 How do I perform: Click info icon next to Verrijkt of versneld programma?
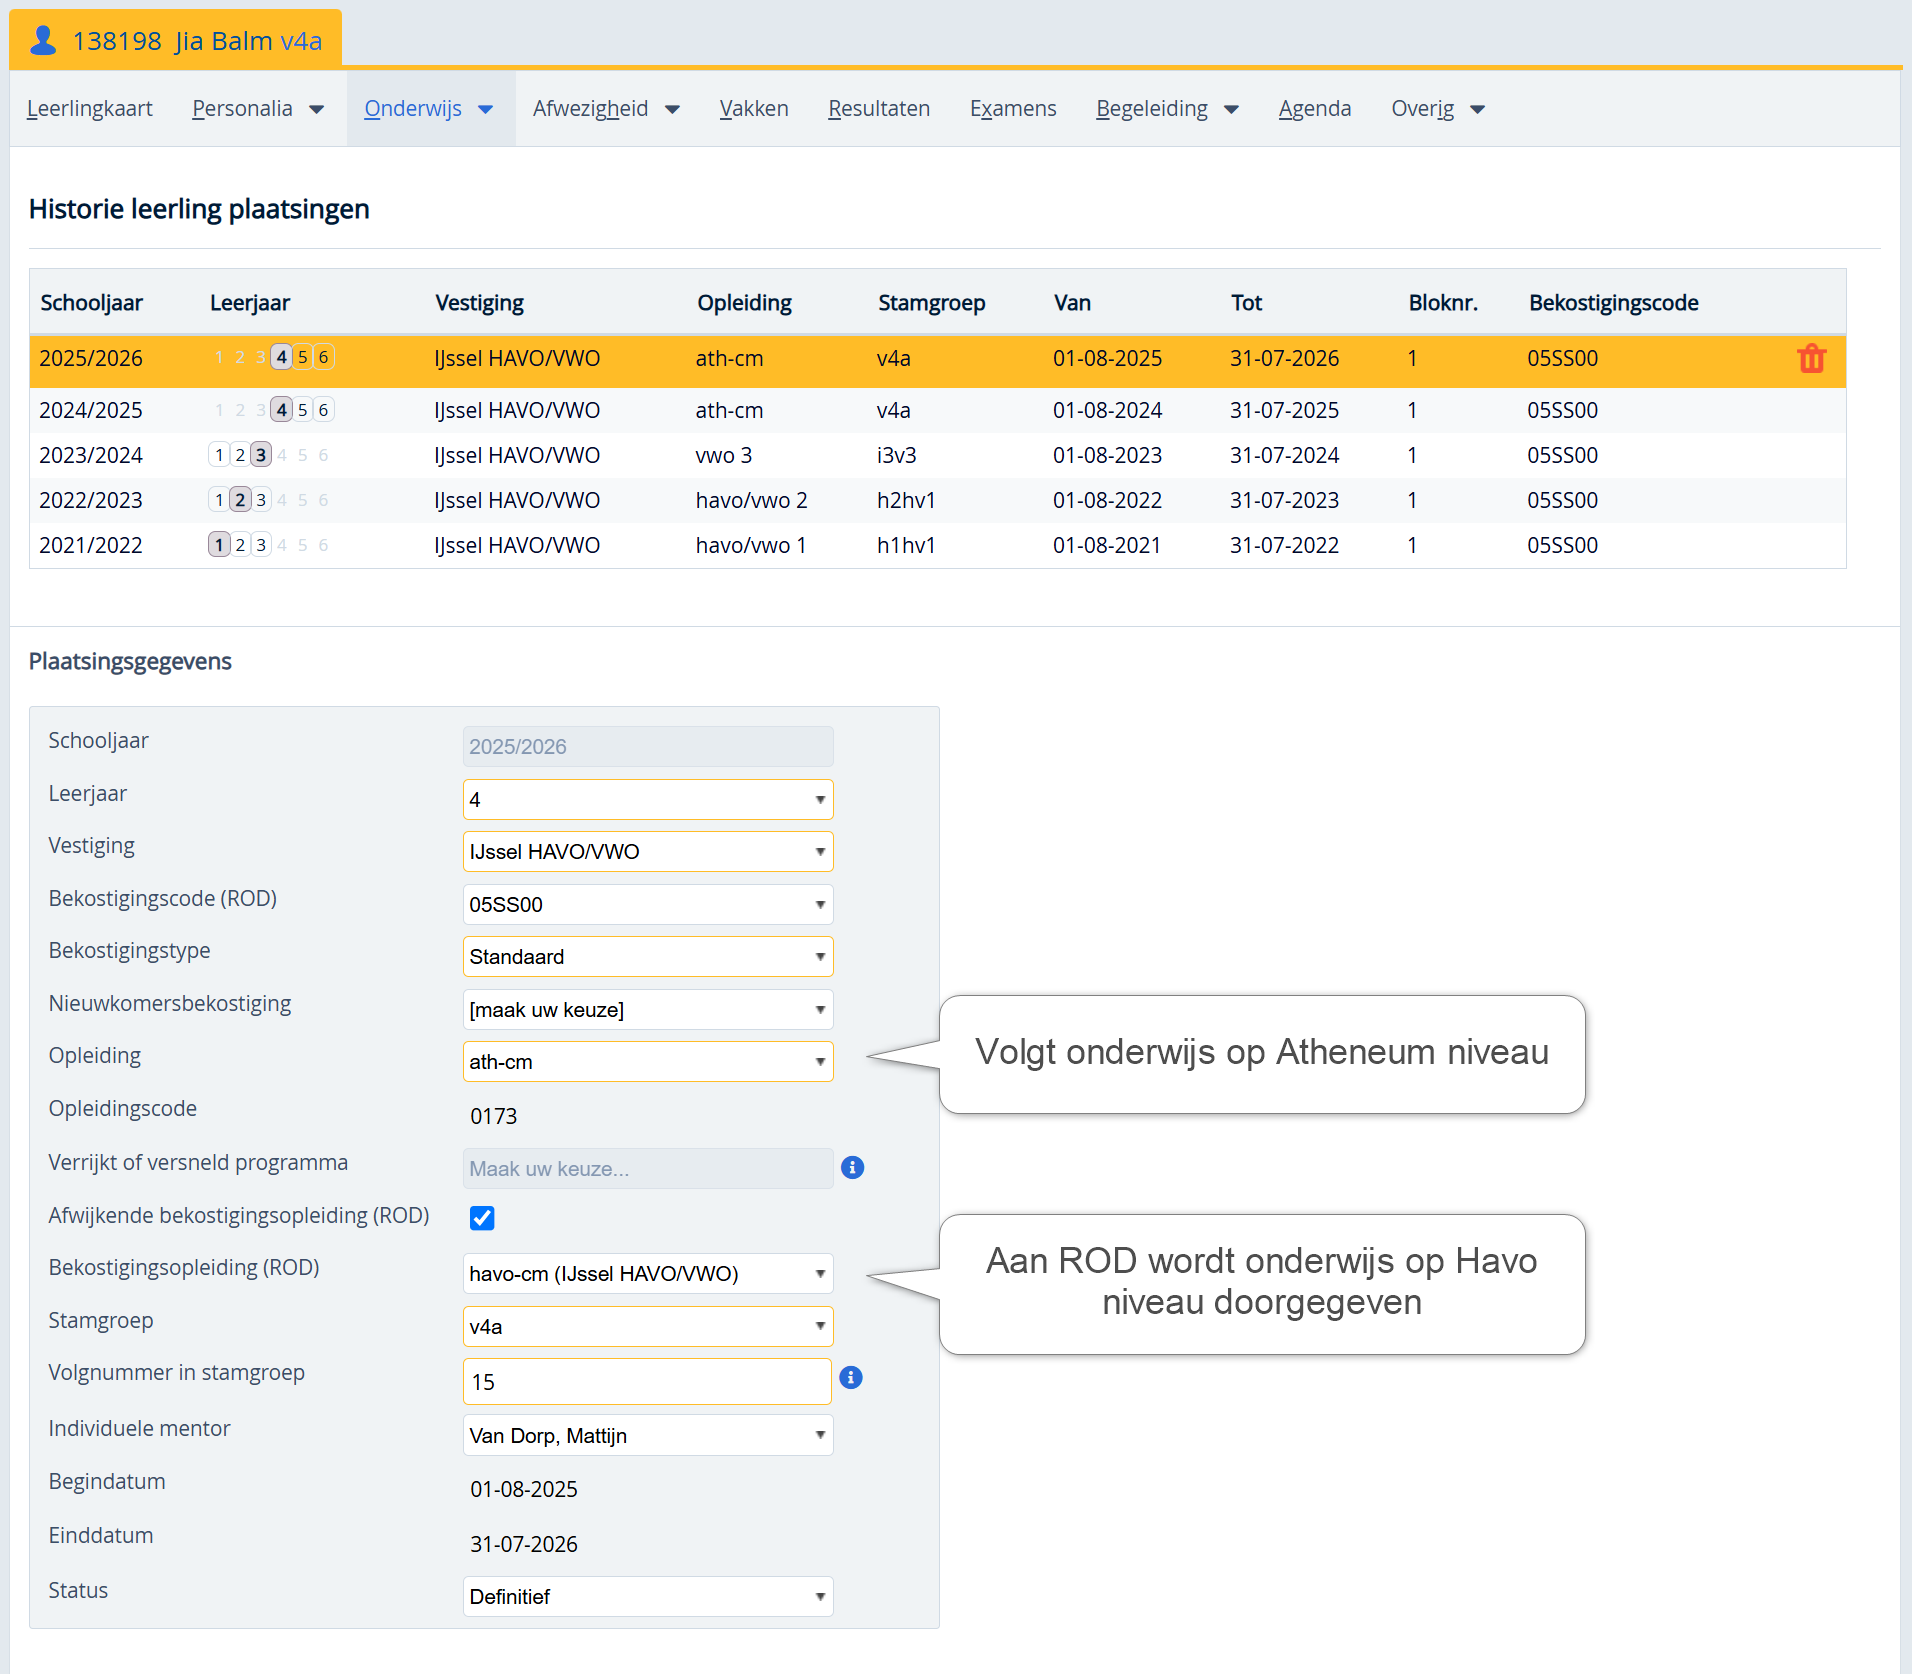tap(852, 1168)
